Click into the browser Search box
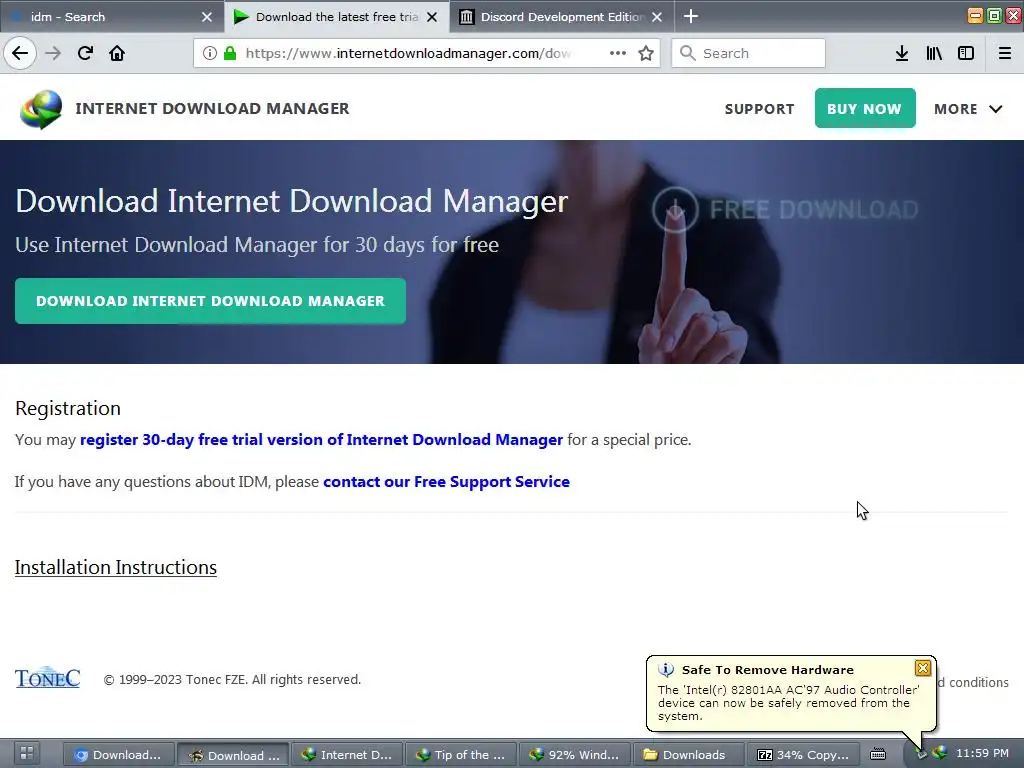The height and width of the screenshot is (768, 1024). pos(748,53)
